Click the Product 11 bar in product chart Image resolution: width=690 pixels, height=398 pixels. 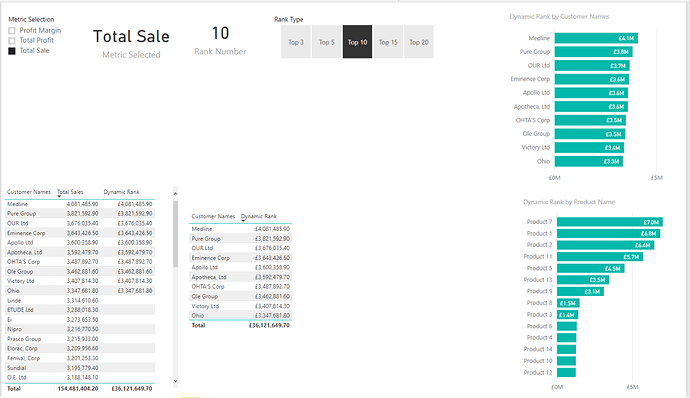(600, 257)
